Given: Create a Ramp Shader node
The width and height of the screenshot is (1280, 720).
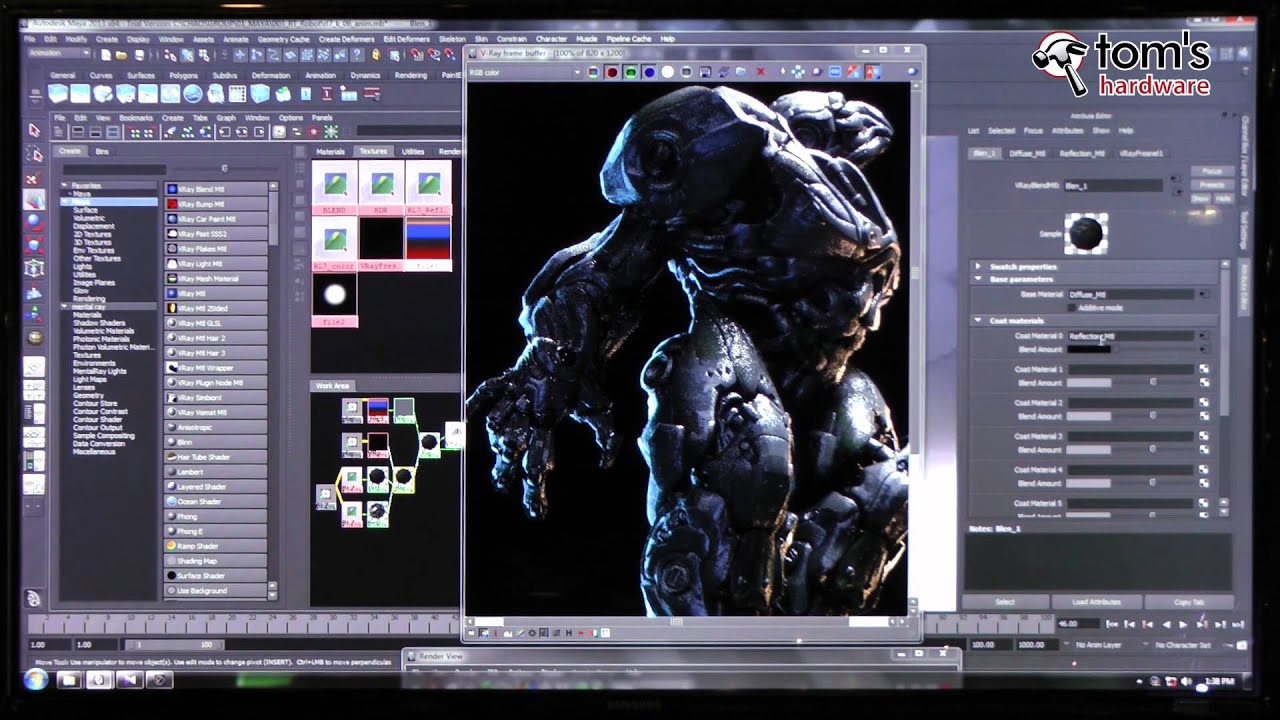Looking at the screenshot, I should tap(216, 546).
